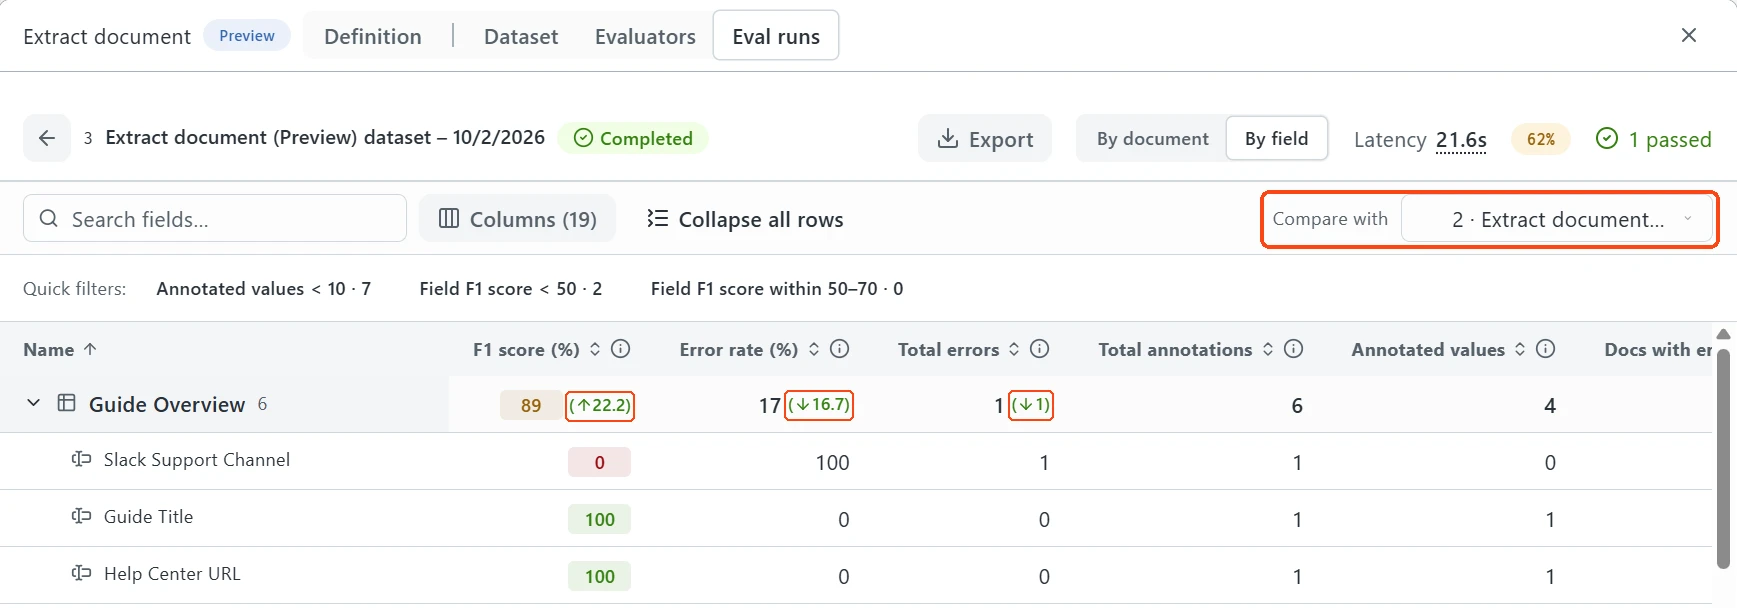Close the Extract document panel
This screenshot has height=608, width=1737.
pyautogui.click(x=1689, y=35)
